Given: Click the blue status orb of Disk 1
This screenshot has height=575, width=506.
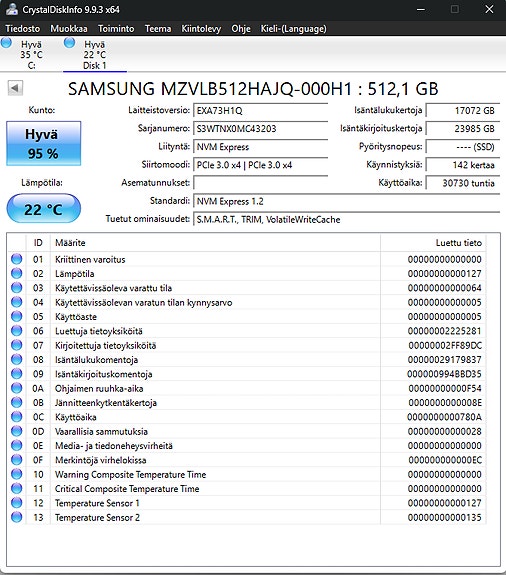Looking at the screenshot, I should 69,43.
